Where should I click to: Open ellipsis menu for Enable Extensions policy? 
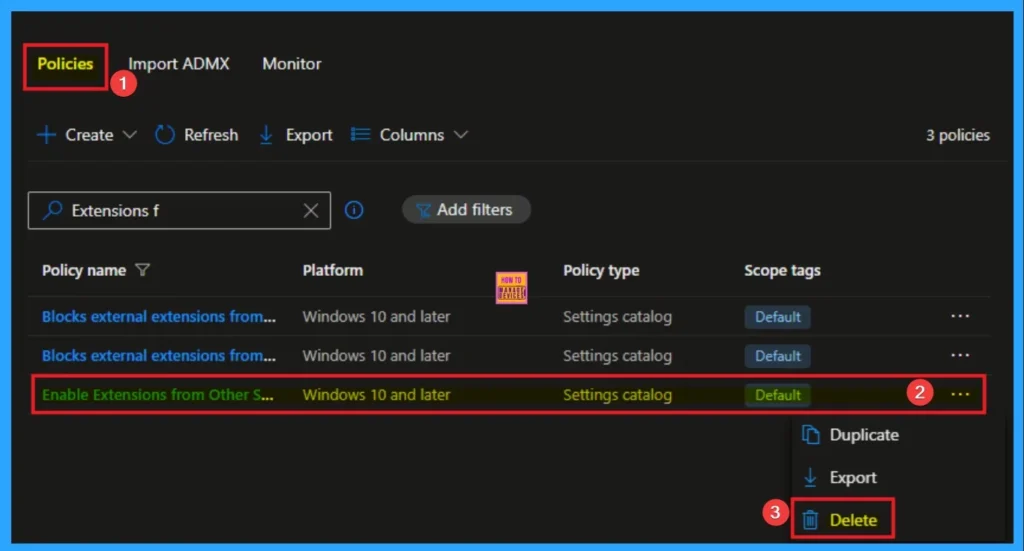tap(960, 394)
